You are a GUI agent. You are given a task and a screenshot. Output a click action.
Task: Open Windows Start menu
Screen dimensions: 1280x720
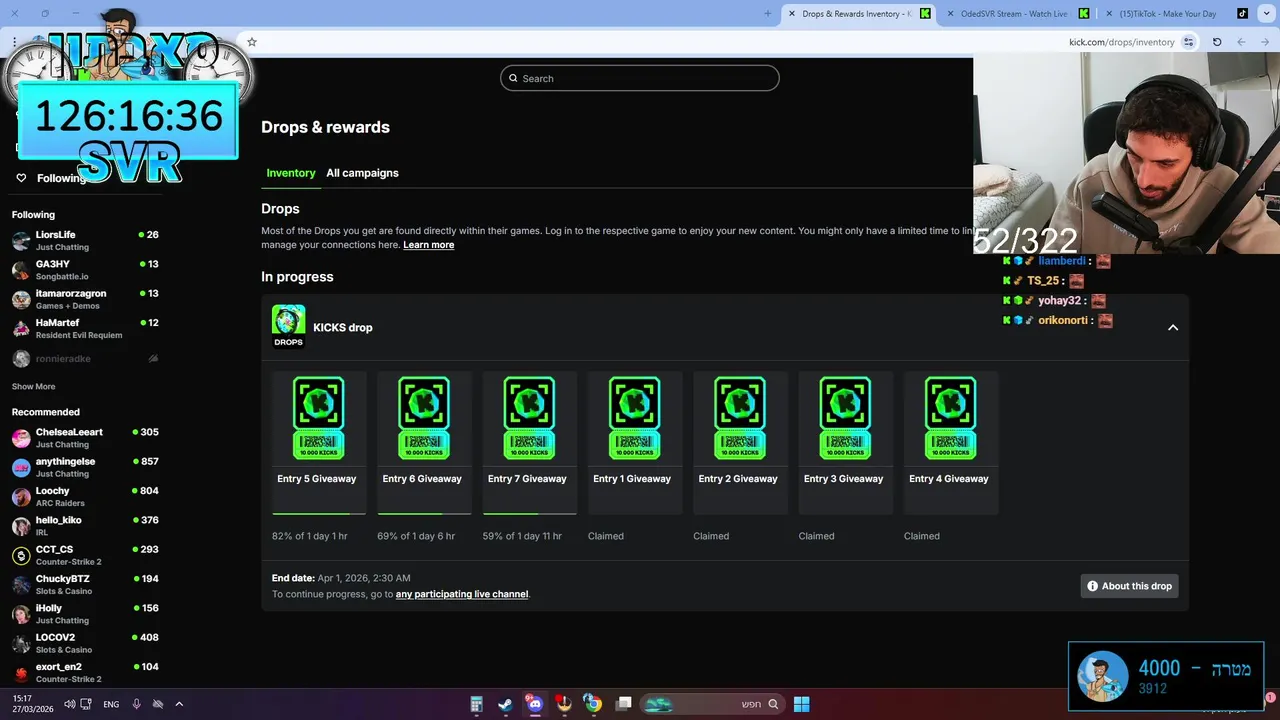(x=801, y=704)
